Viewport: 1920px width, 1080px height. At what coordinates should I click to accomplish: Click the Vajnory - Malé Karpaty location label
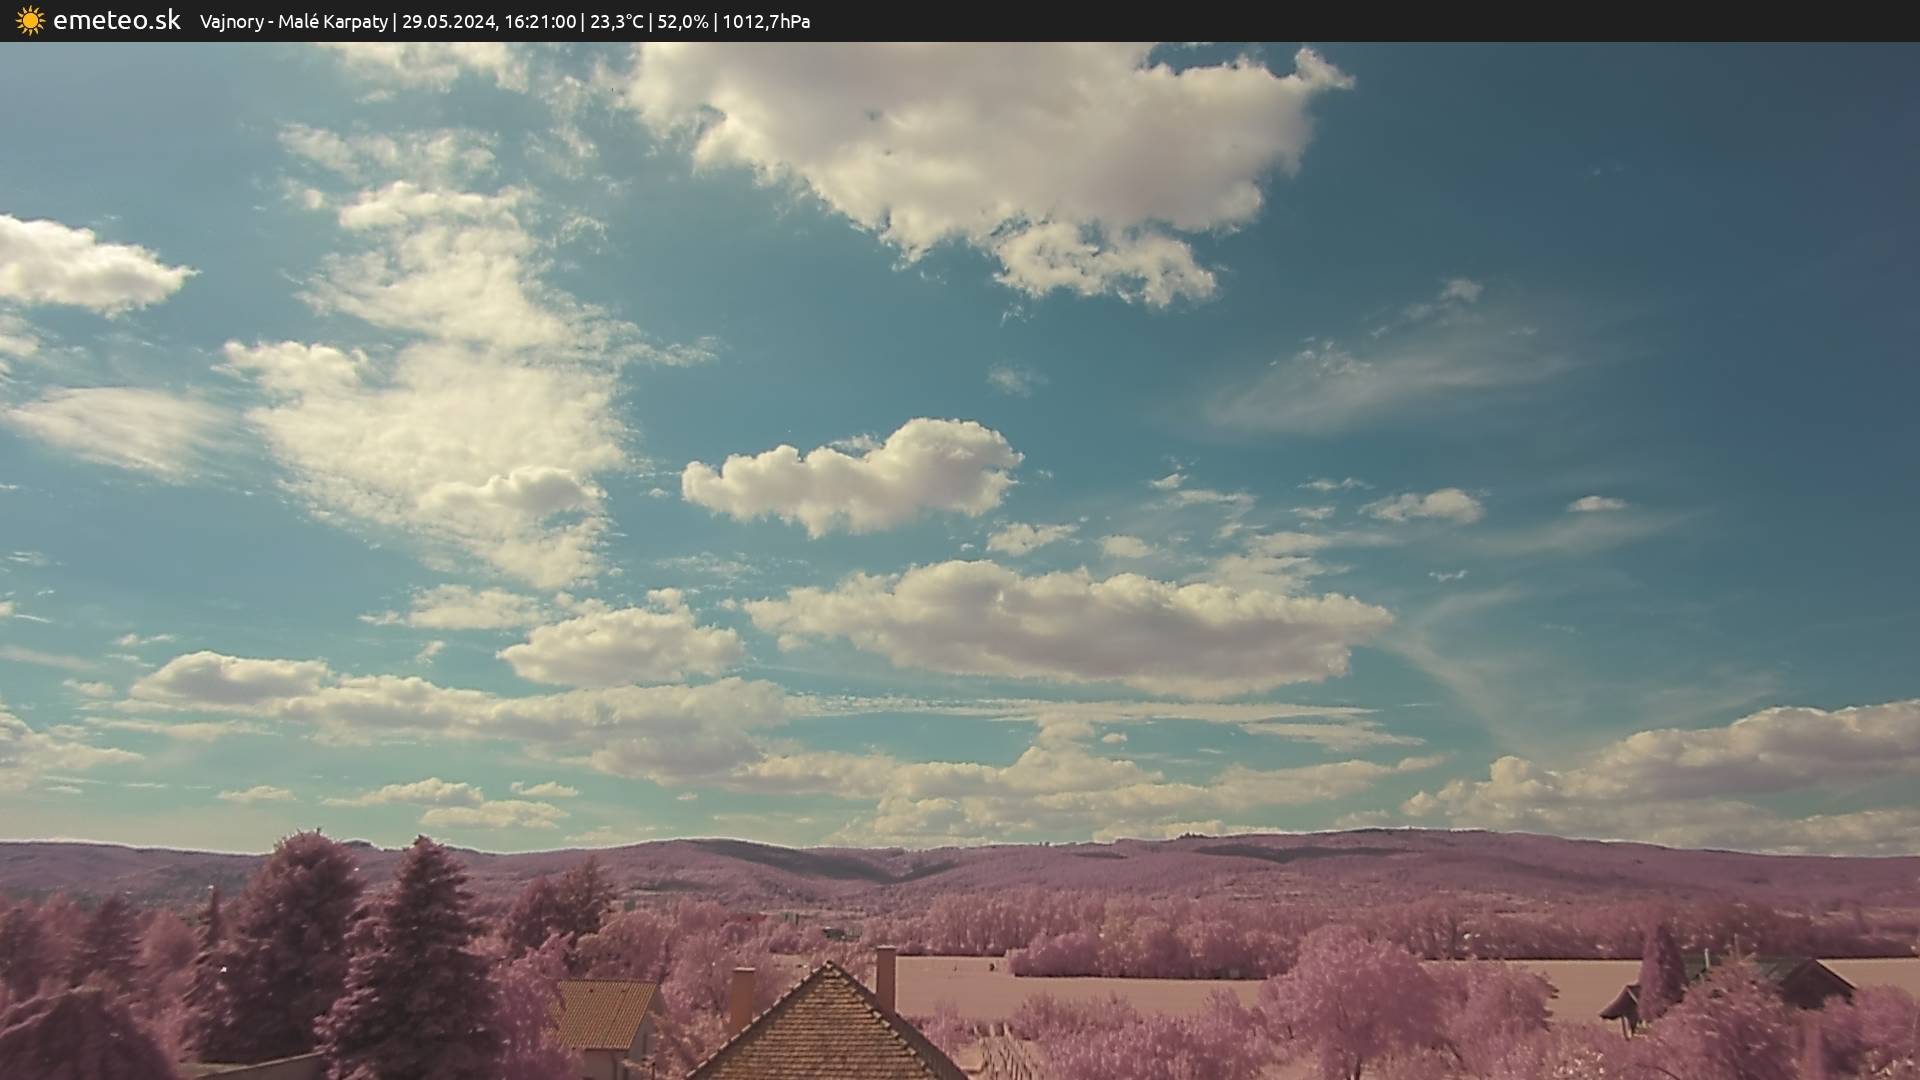(x=293, y=22)
